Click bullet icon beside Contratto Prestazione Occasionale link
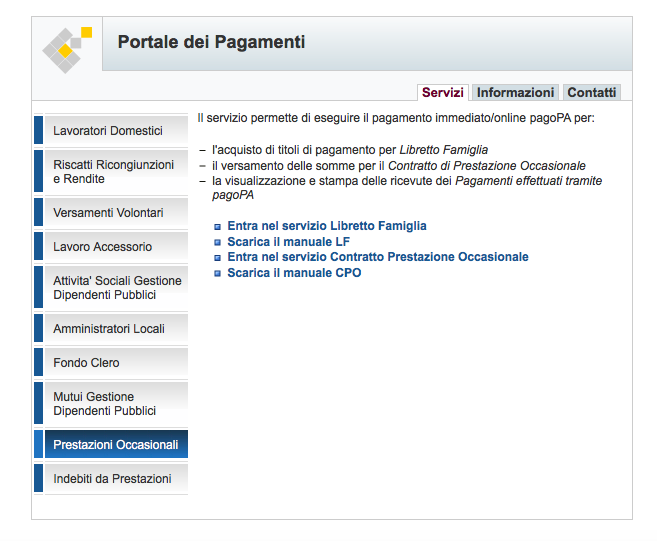This screenshot has height=541, width=657. (217, 258)
